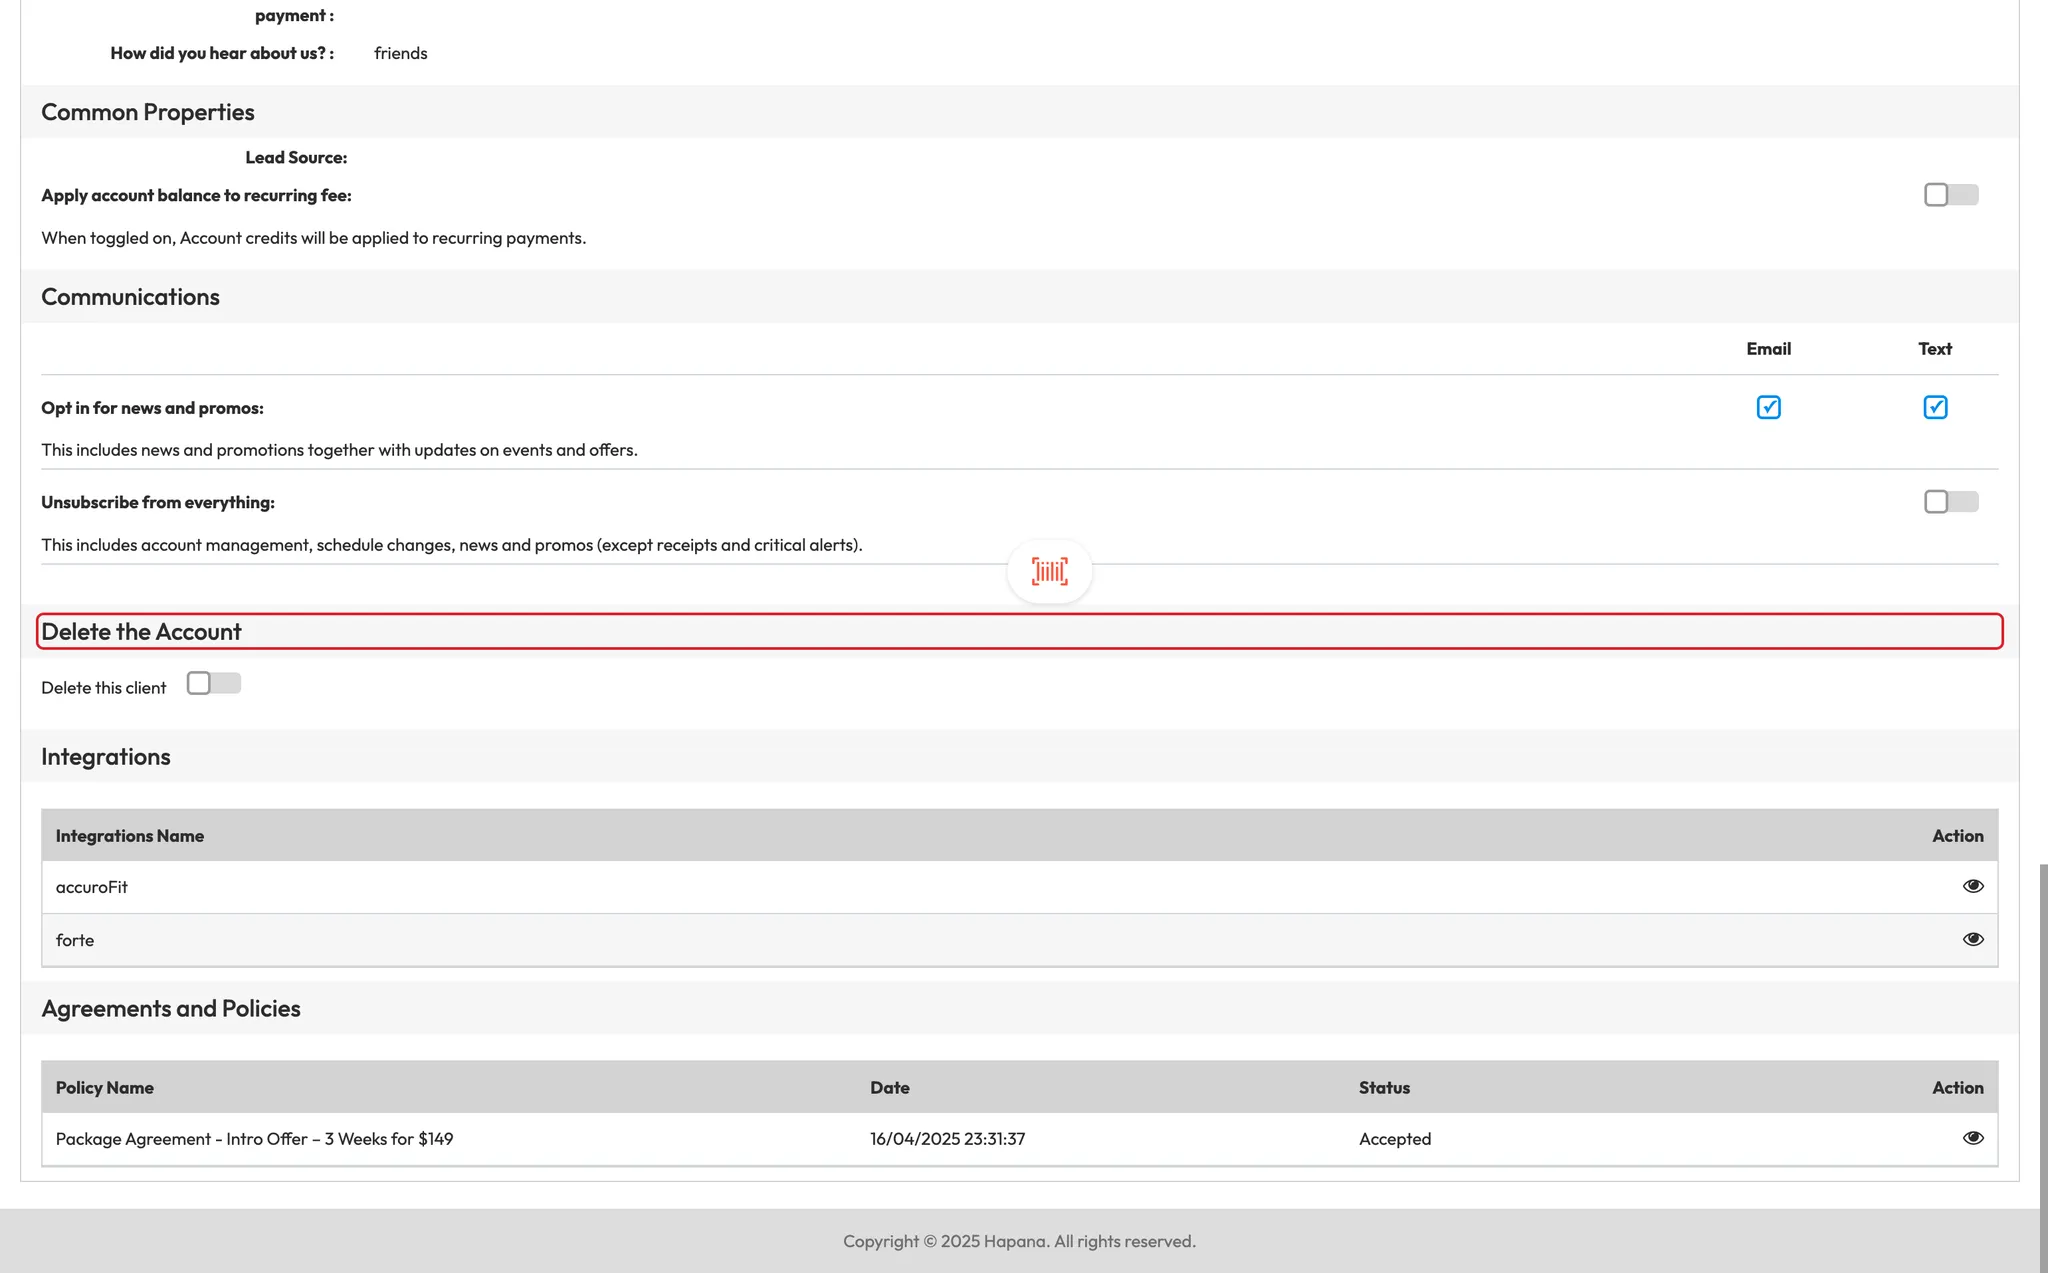This screenshot has width=2048, height=1273.
Task: Click the forte integration name
Action: coord(75,940)
